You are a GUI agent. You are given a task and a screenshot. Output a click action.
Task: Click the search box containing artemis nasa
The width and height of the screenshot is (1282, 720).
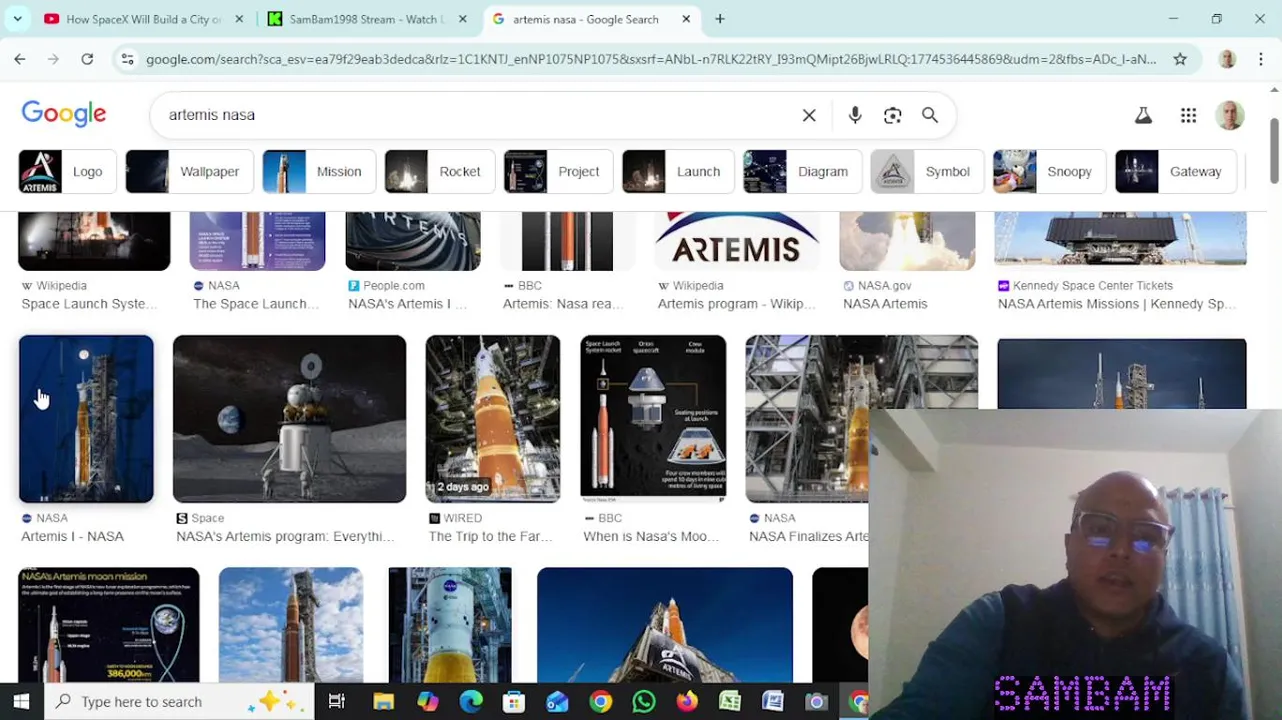tap(480, 115)
